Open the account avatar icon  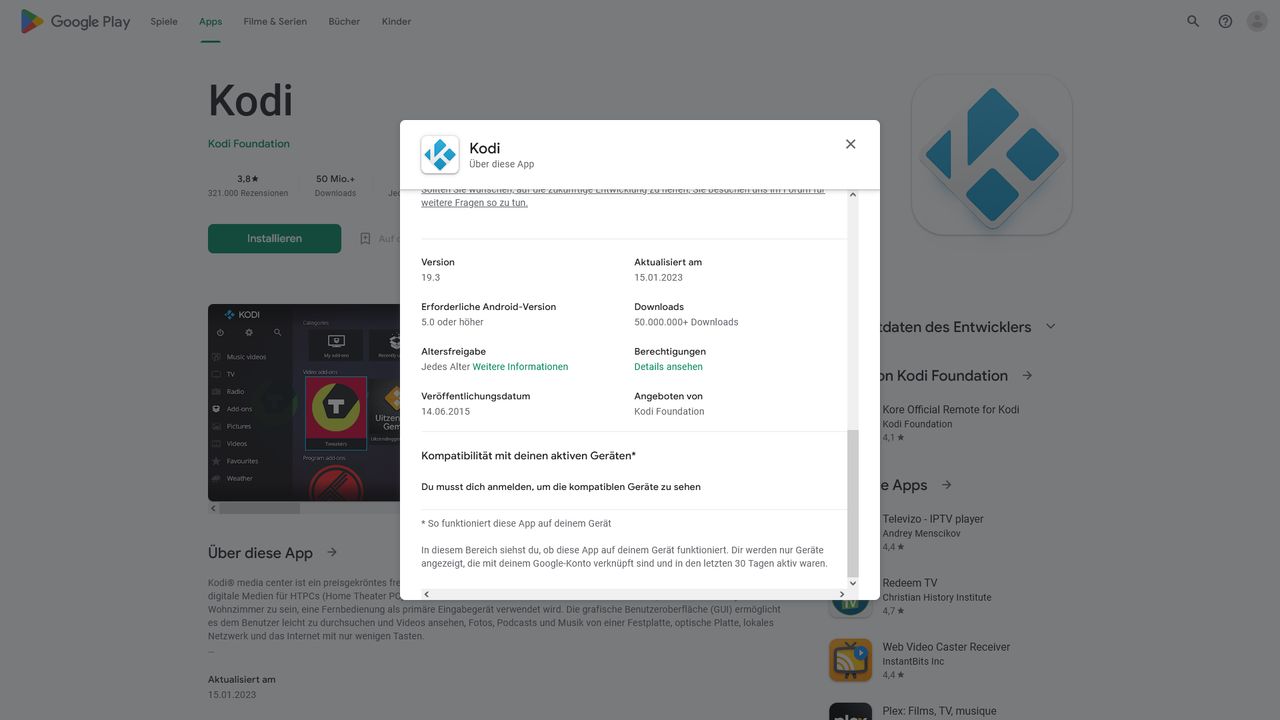coord(1257,21)
